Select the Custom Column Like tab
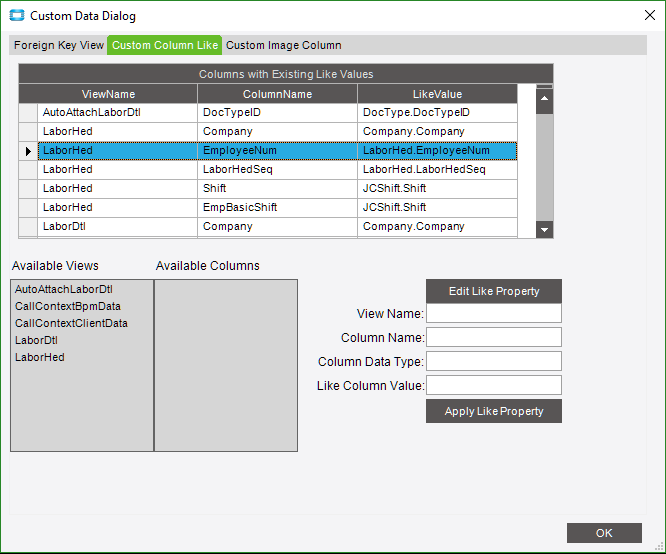This screenshot has width=666, height=554. point(165,45)
